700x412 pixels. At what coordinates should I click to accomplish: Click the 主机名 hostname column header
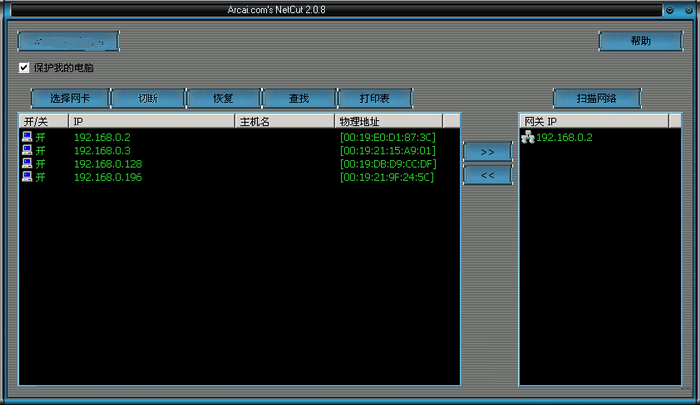click(284, 121)
